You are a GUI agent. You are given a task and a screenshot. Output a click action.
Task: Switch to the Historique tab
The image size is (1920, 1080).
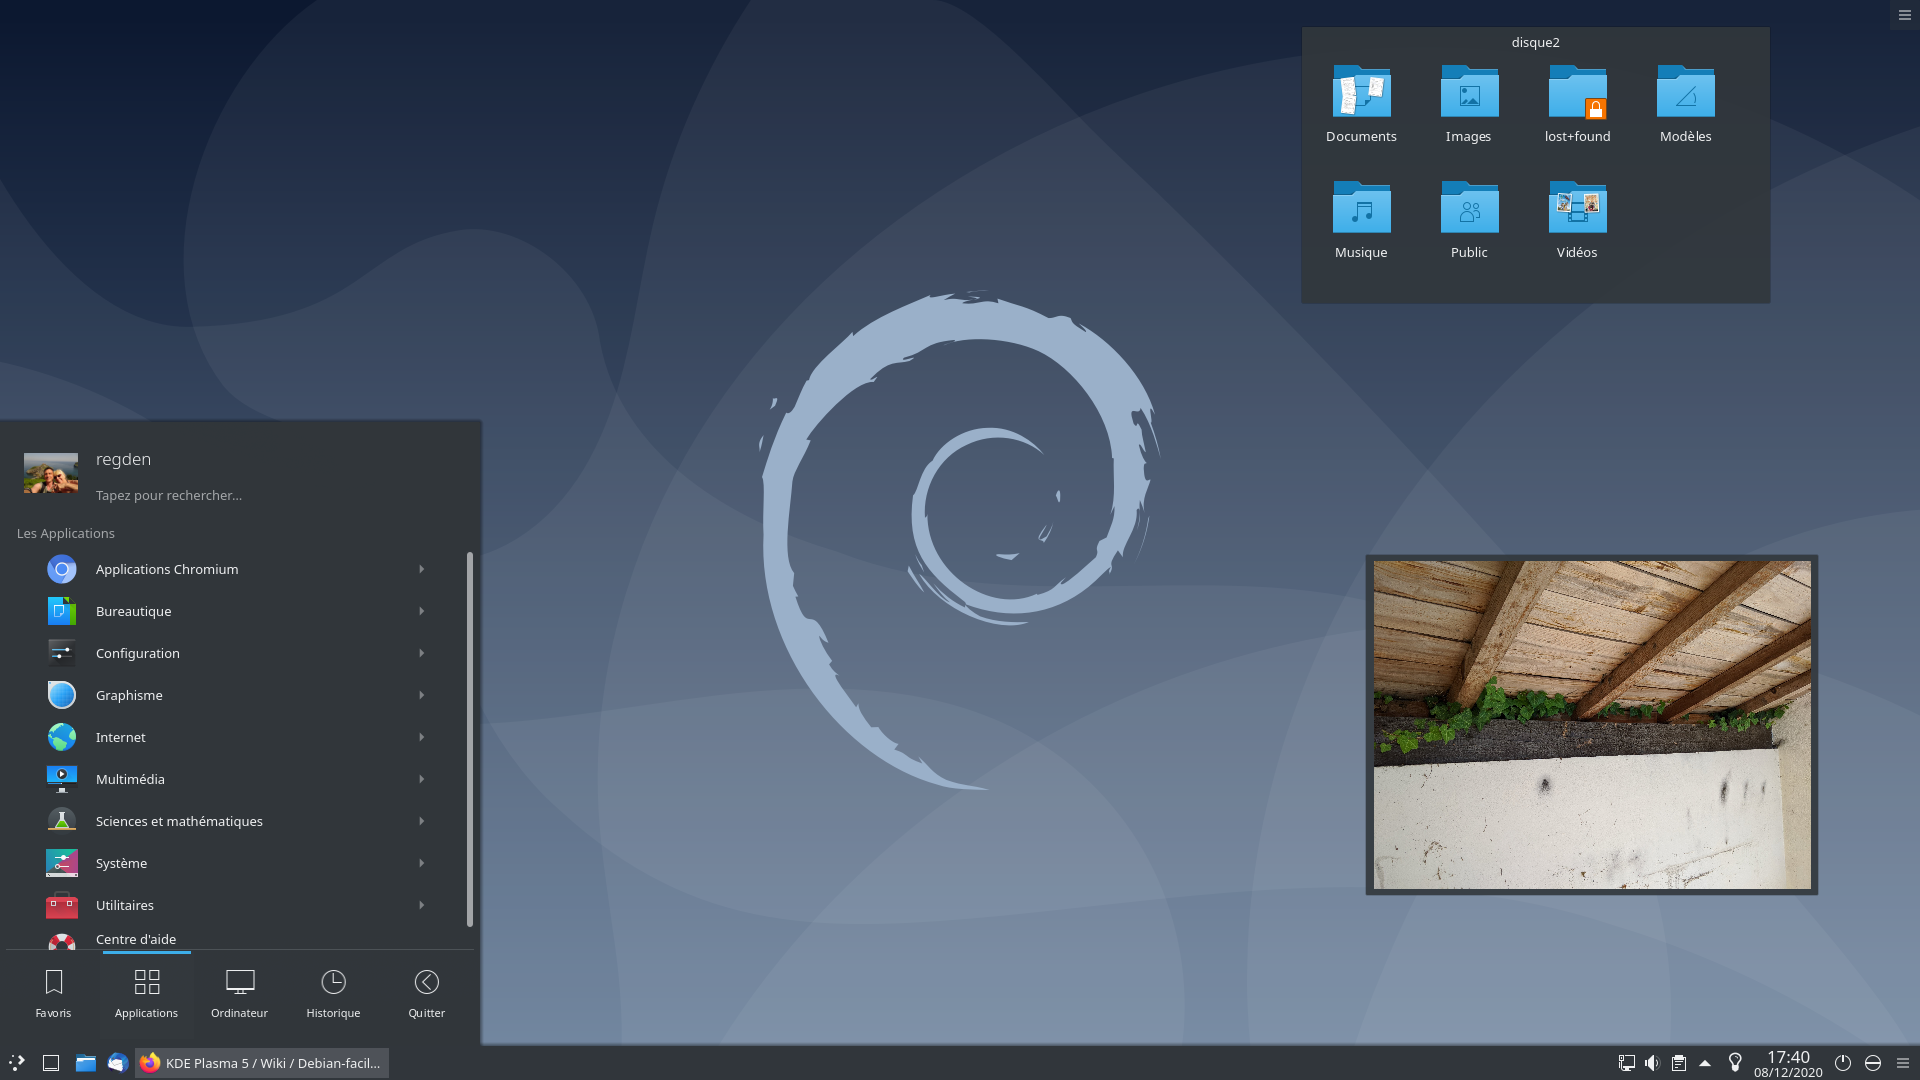pos(333,994)
